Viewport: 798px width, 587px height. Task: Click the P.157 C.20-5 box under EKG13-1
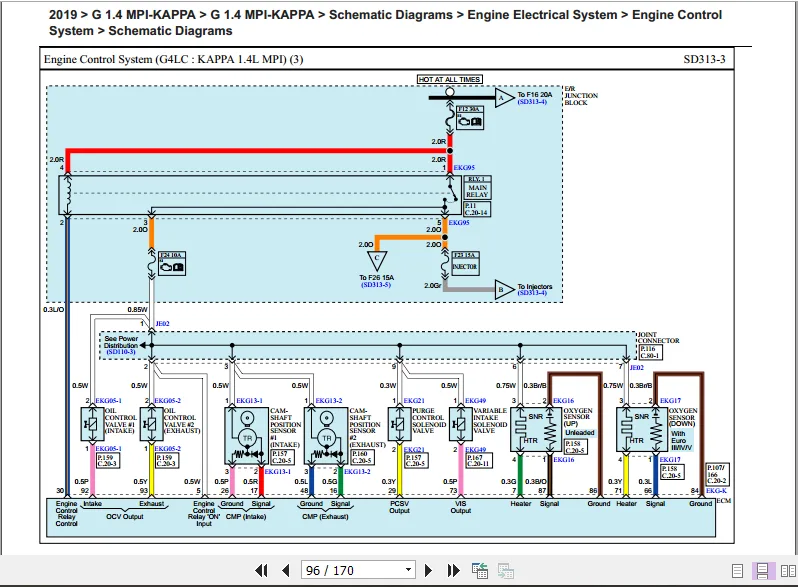[282, 457]
